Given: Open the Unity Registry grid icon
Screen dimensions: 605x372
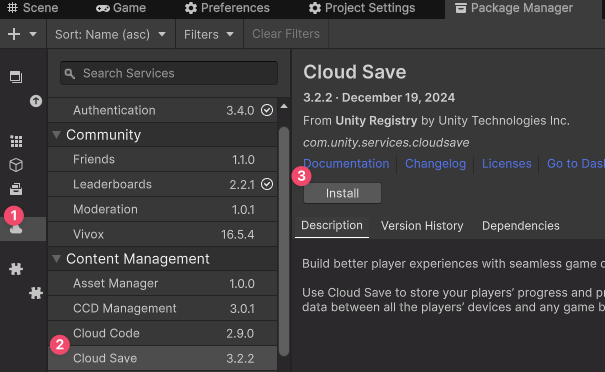Looking at the screenshot, I should click(16, 141).
